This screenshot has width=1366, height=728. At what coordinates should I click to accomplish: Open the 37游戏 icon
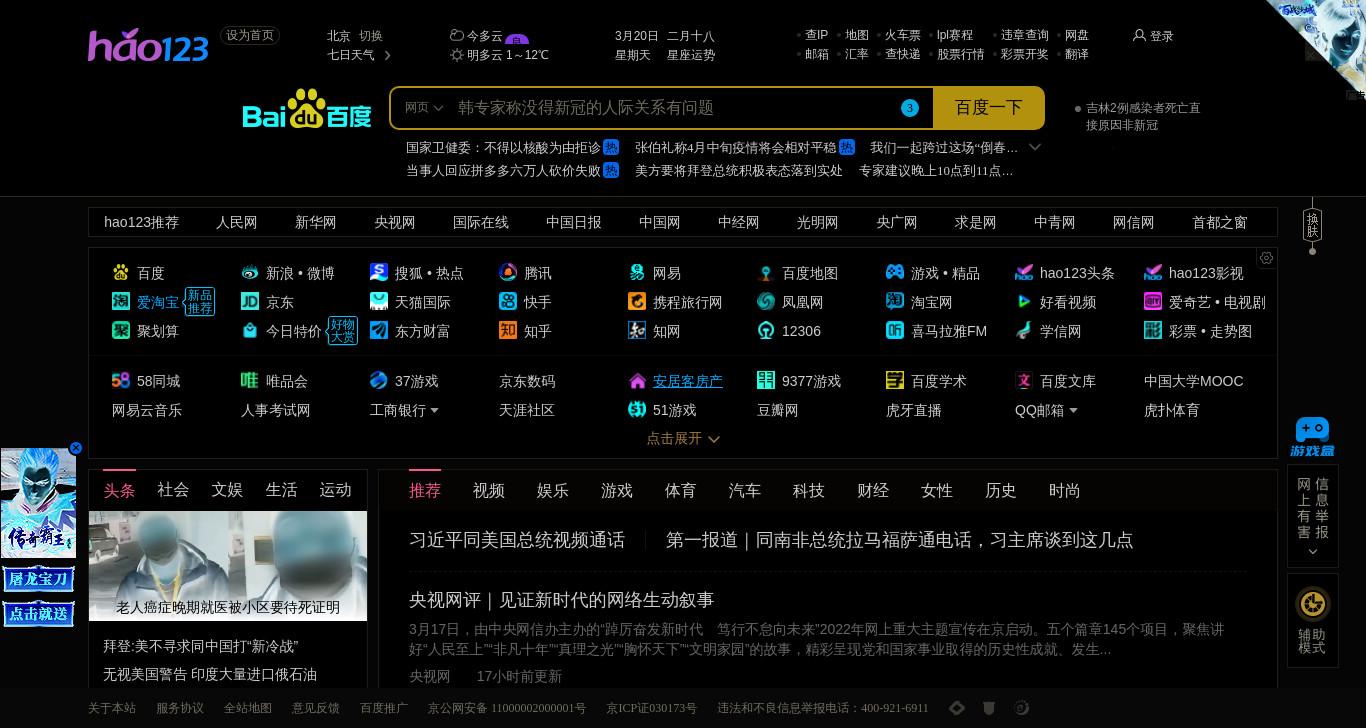pos(379,380)
